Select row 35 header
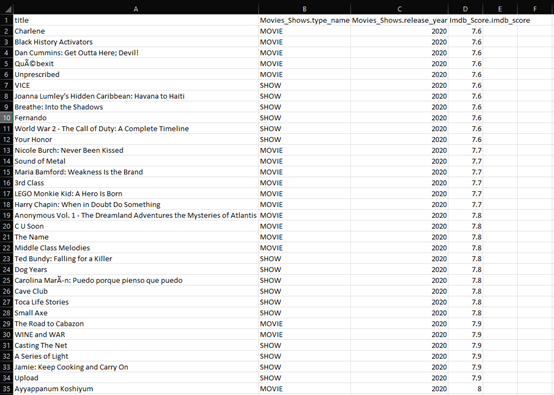Viewport: 554px width, 395px height. [x=6, y=389]
